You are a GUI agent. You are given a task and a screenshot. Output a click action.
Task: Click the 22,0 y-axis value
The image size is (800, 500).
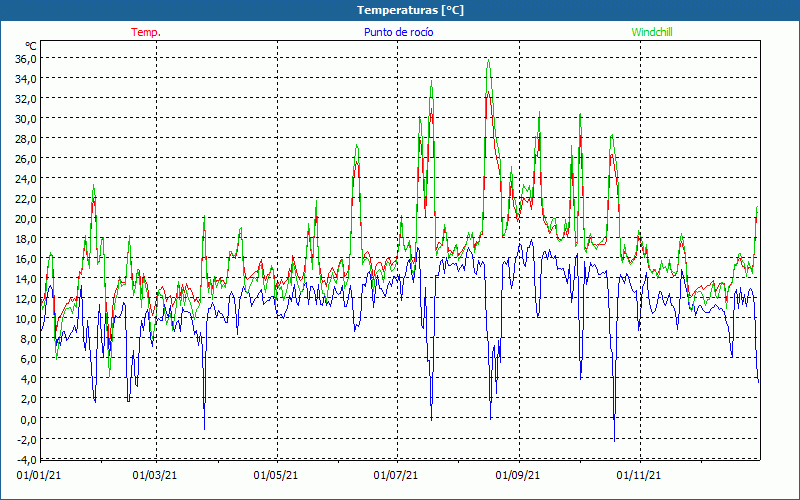coord(26,198)
